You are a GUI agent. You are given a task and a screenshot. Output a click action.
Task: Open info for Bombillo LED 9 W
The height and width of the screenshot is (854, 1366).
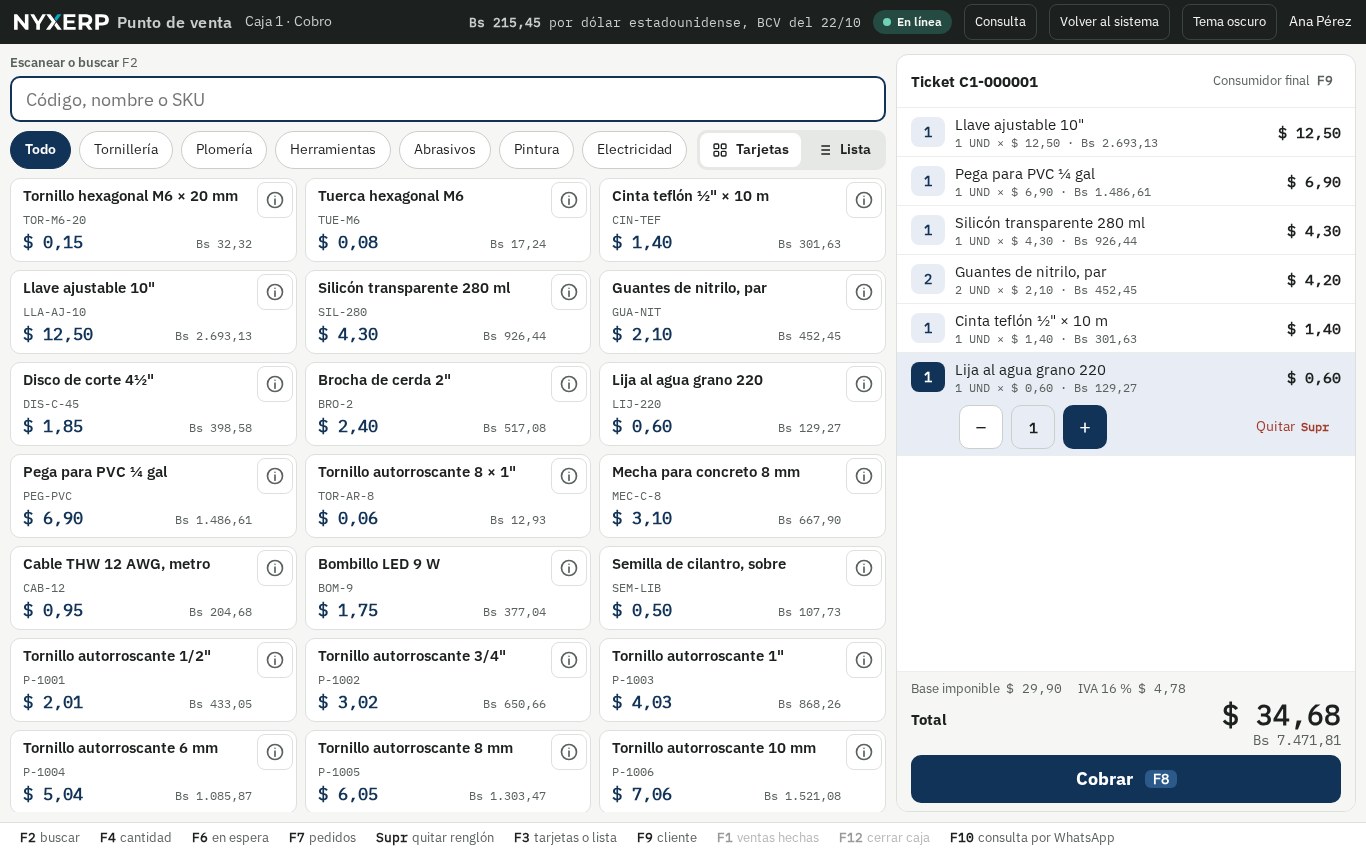point(569,568)
